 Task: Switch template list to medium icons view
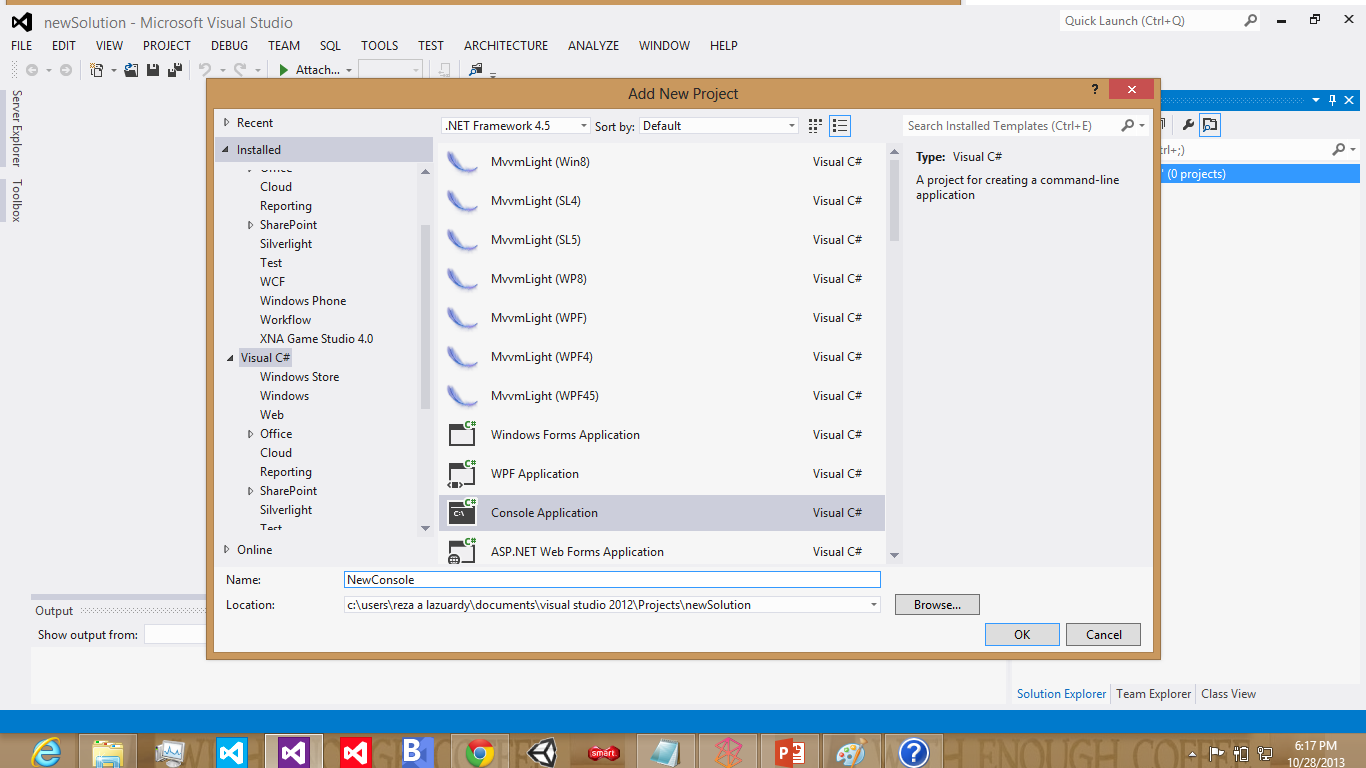[814, 125]
